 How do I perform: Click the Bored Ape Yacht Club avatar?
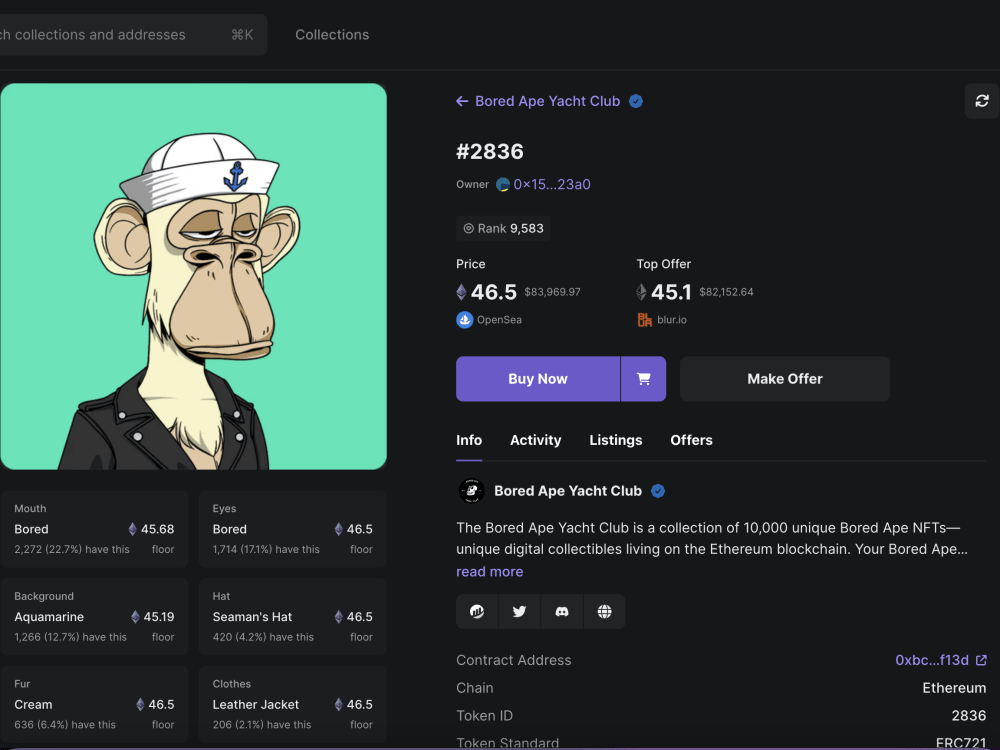pyautogui.click(x=471, y=491)
